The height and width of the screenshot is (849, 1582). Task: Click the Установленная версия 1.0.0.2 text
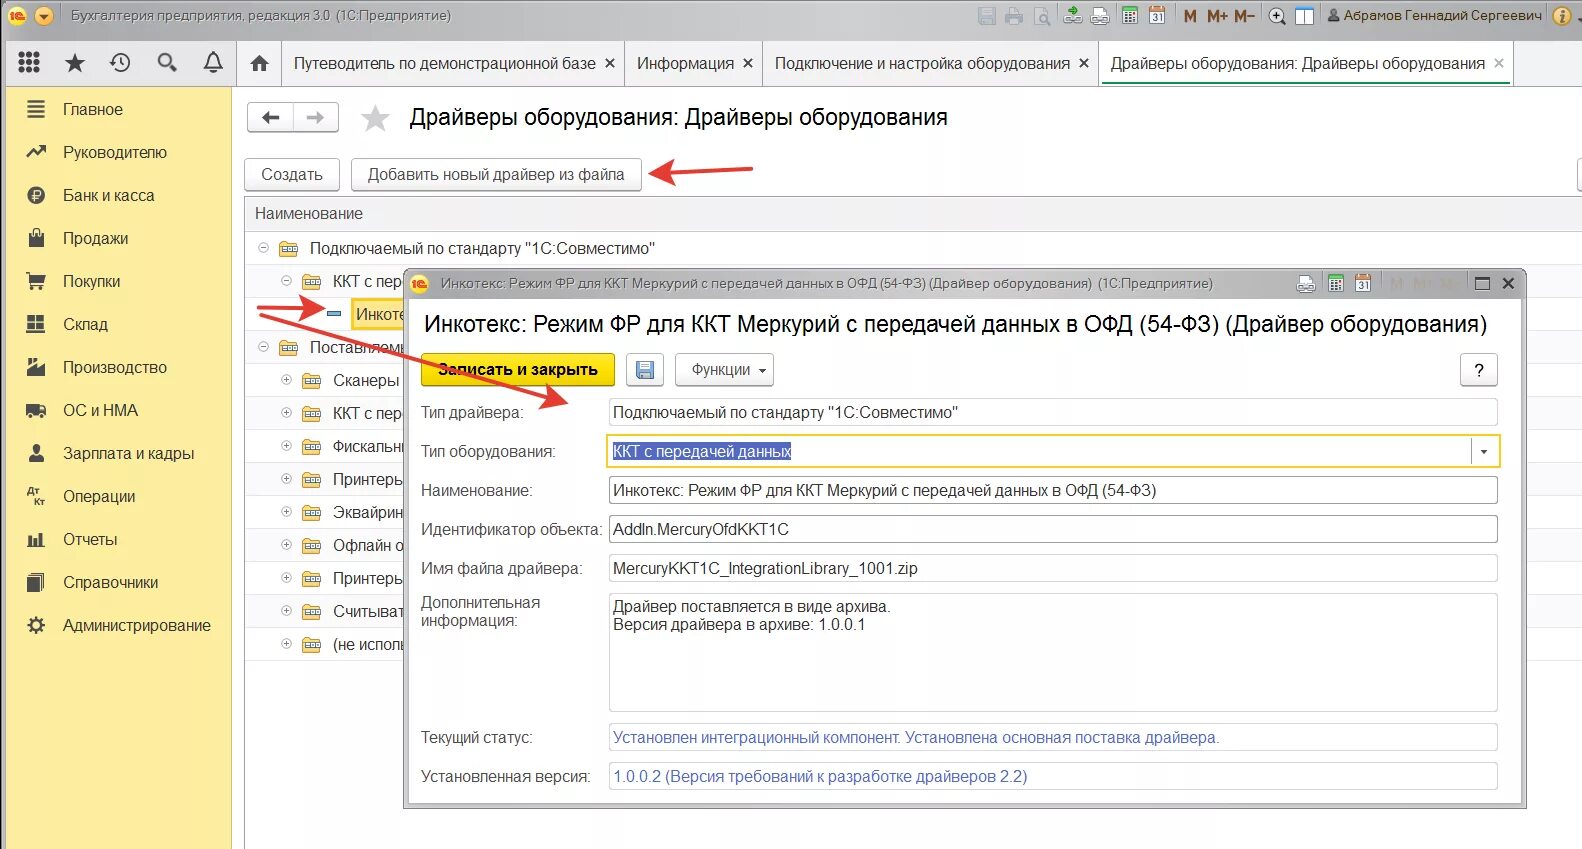coord(820,777)
